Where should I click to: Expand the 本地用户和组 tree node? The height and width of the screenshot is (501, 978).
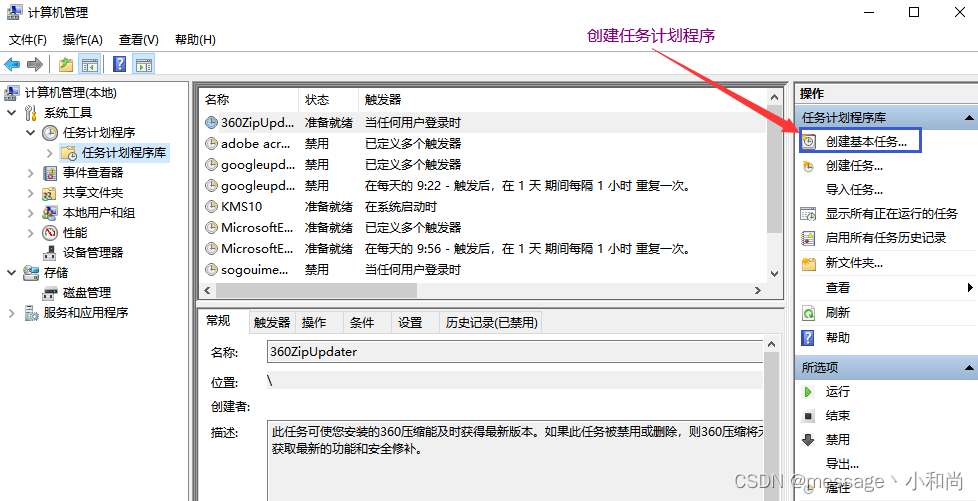[x=31, y=213]
